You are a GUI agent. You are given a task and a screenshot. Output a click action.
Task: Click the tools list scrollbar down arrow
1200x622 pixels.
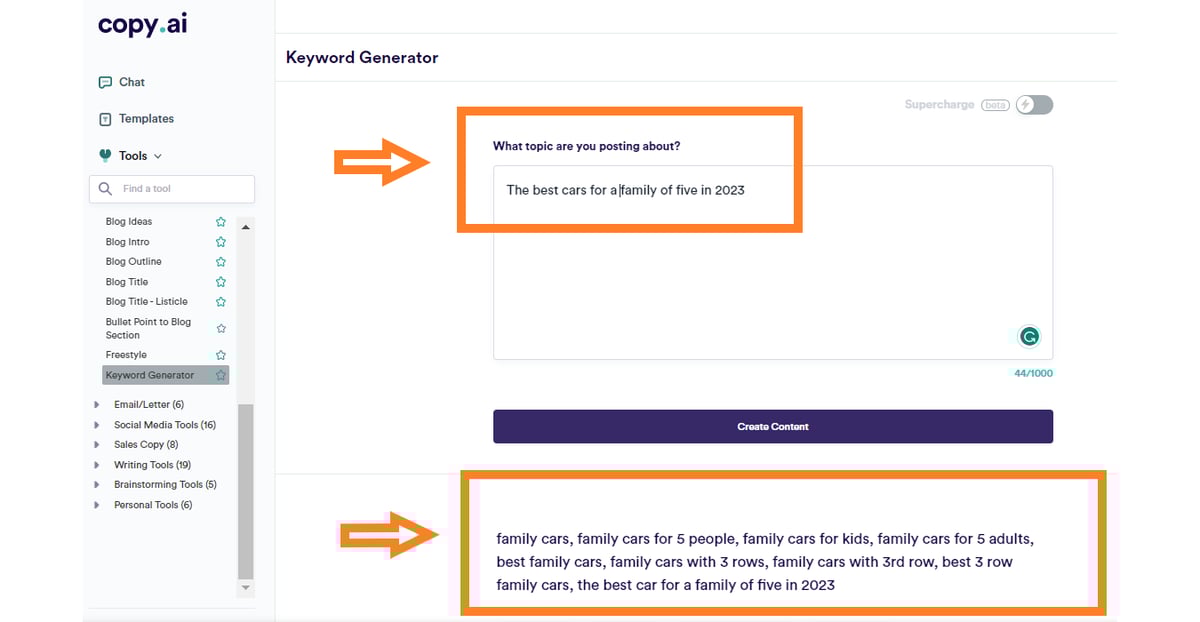point(246,588)
